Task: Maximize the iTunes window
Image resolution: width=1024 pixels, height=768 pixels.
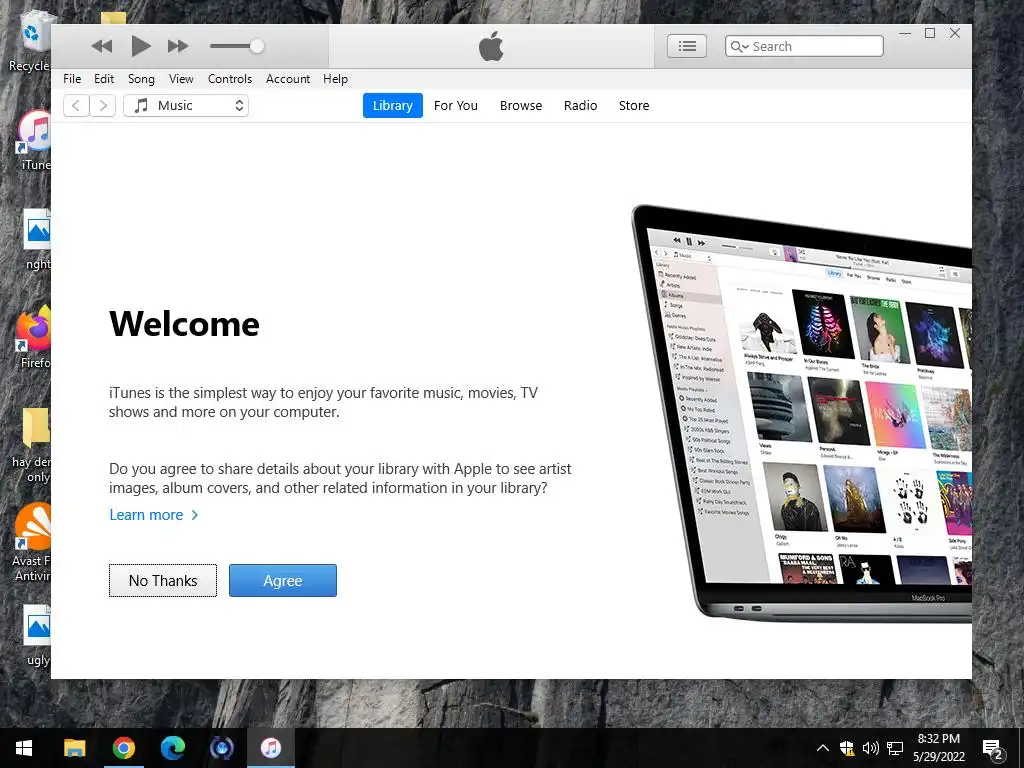Action: point(930,33)
